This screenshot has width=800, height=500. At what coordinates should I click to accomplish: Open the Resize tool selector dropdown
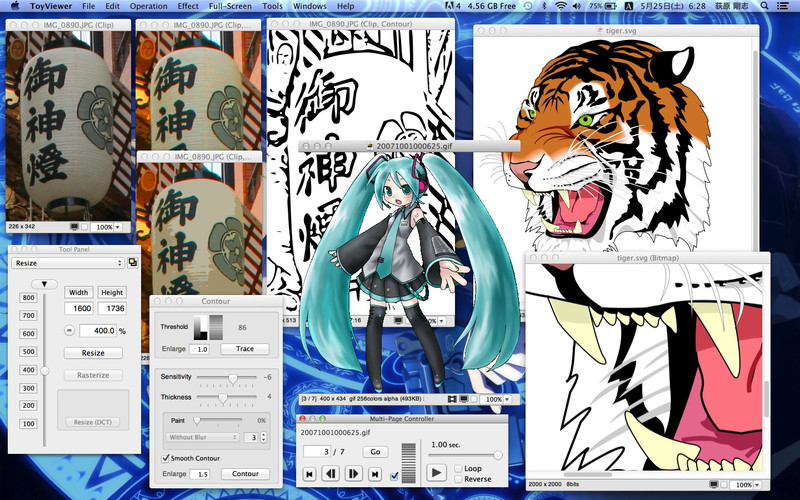coord(68,263)
